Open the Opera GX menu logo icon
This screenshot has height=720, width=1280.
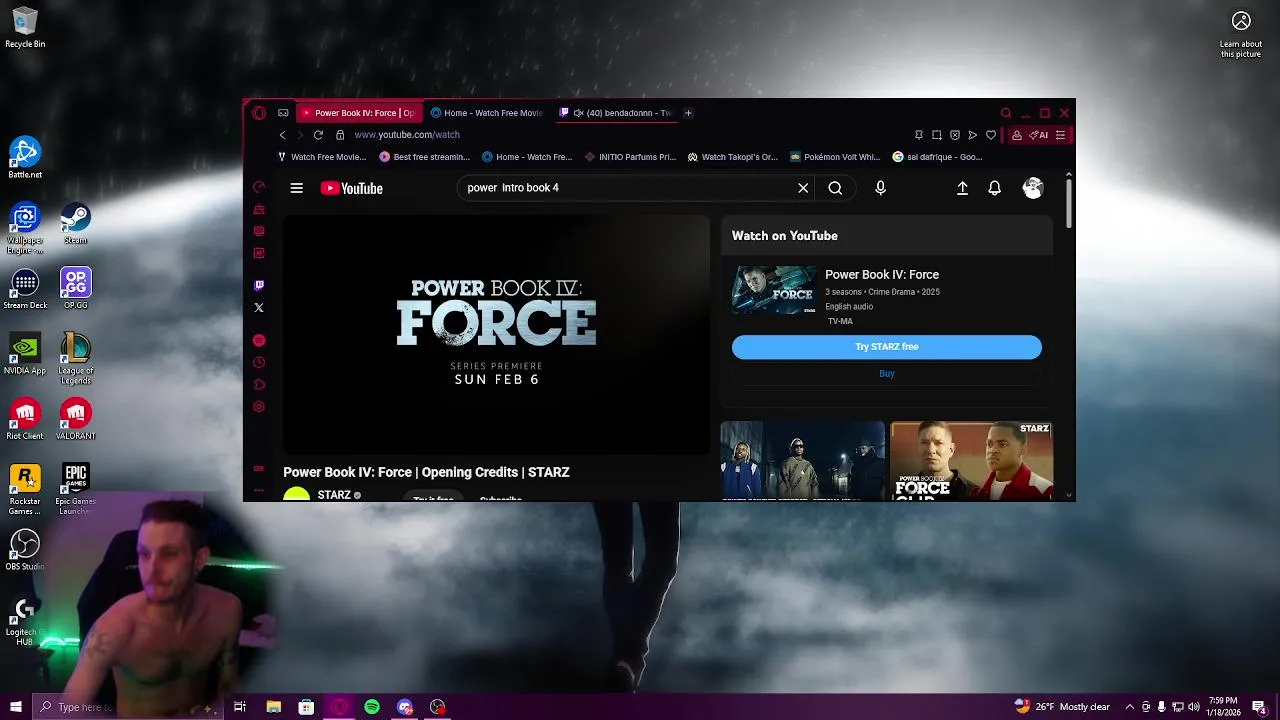point(259,113)
